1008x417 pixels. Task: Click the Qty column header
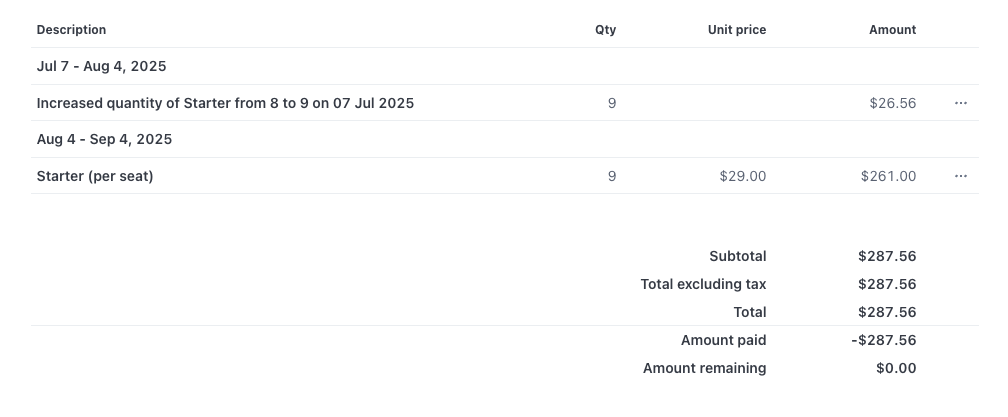[606, 30]
